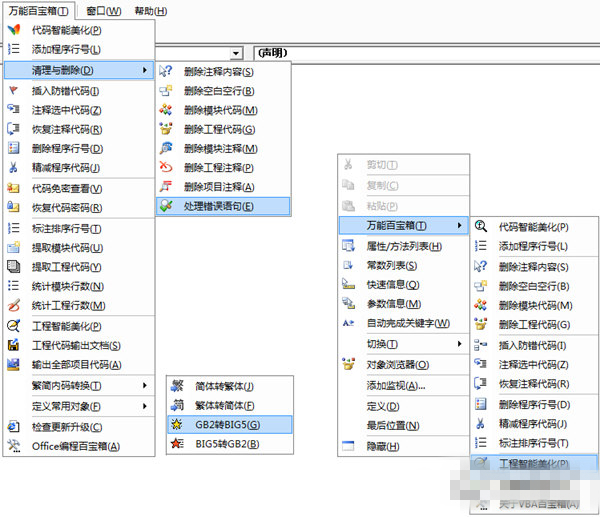Click the 删除模块注释 icon
Image resolution: width=600 pixels, height=517 pixels.
tap(166, 148)
